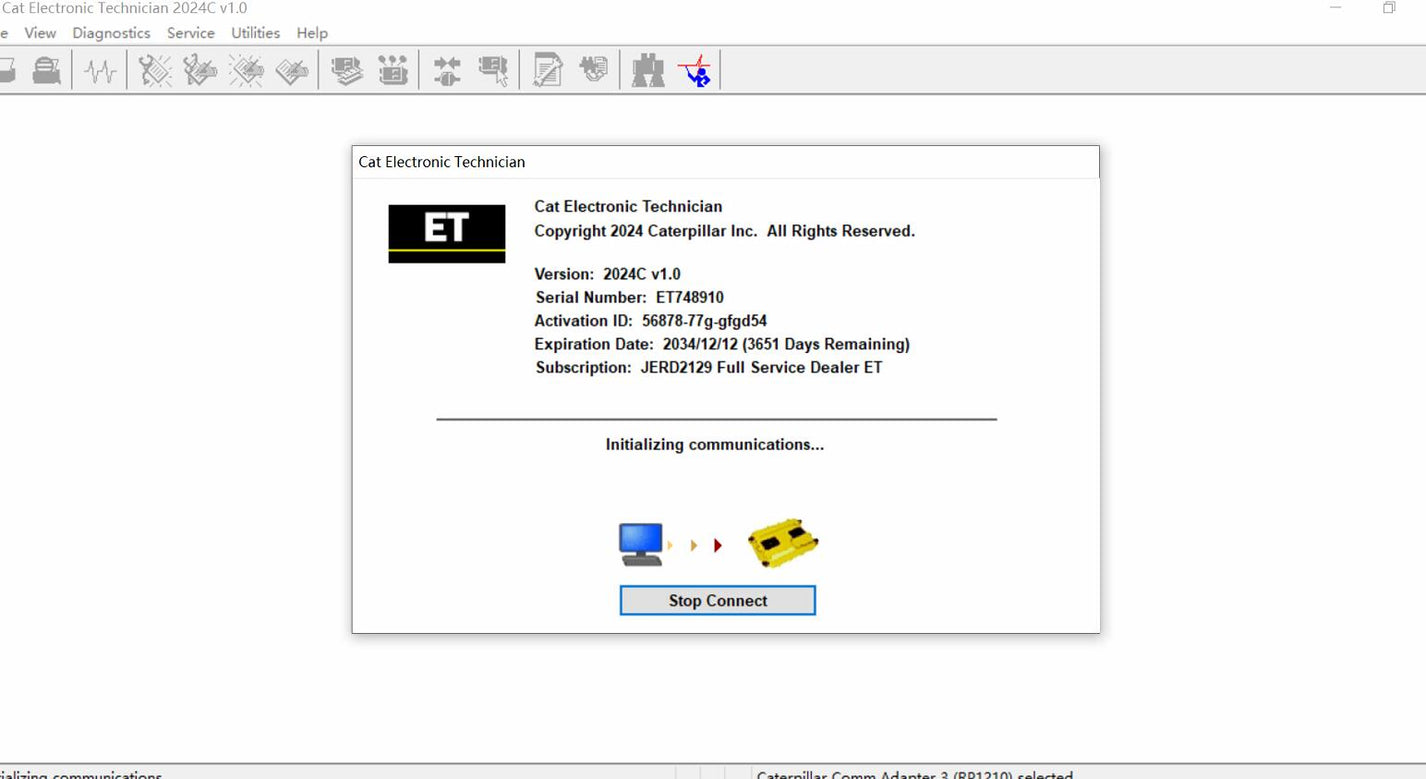Viewport: 1426px width, 779px height.
Task: Show Active Event Codes via its toolbar icon
Action: pos(246,69)
